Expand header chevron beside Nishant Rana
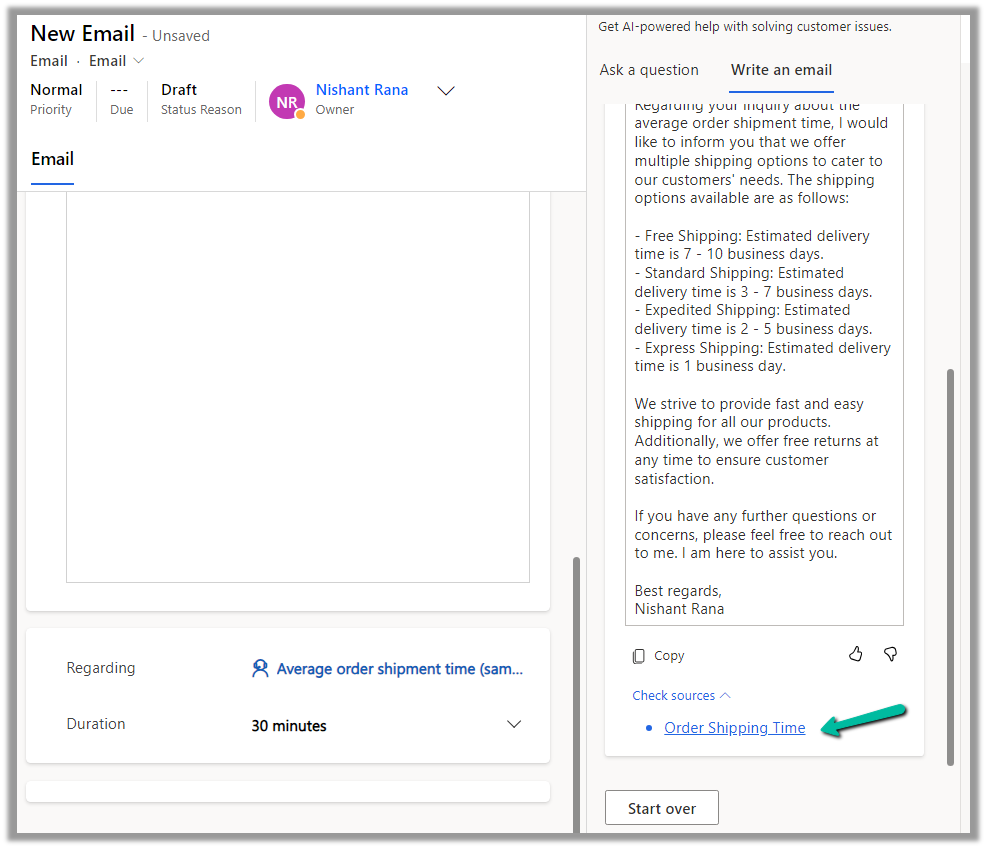Viewport: 987px width, 848px height. (446, 91)
